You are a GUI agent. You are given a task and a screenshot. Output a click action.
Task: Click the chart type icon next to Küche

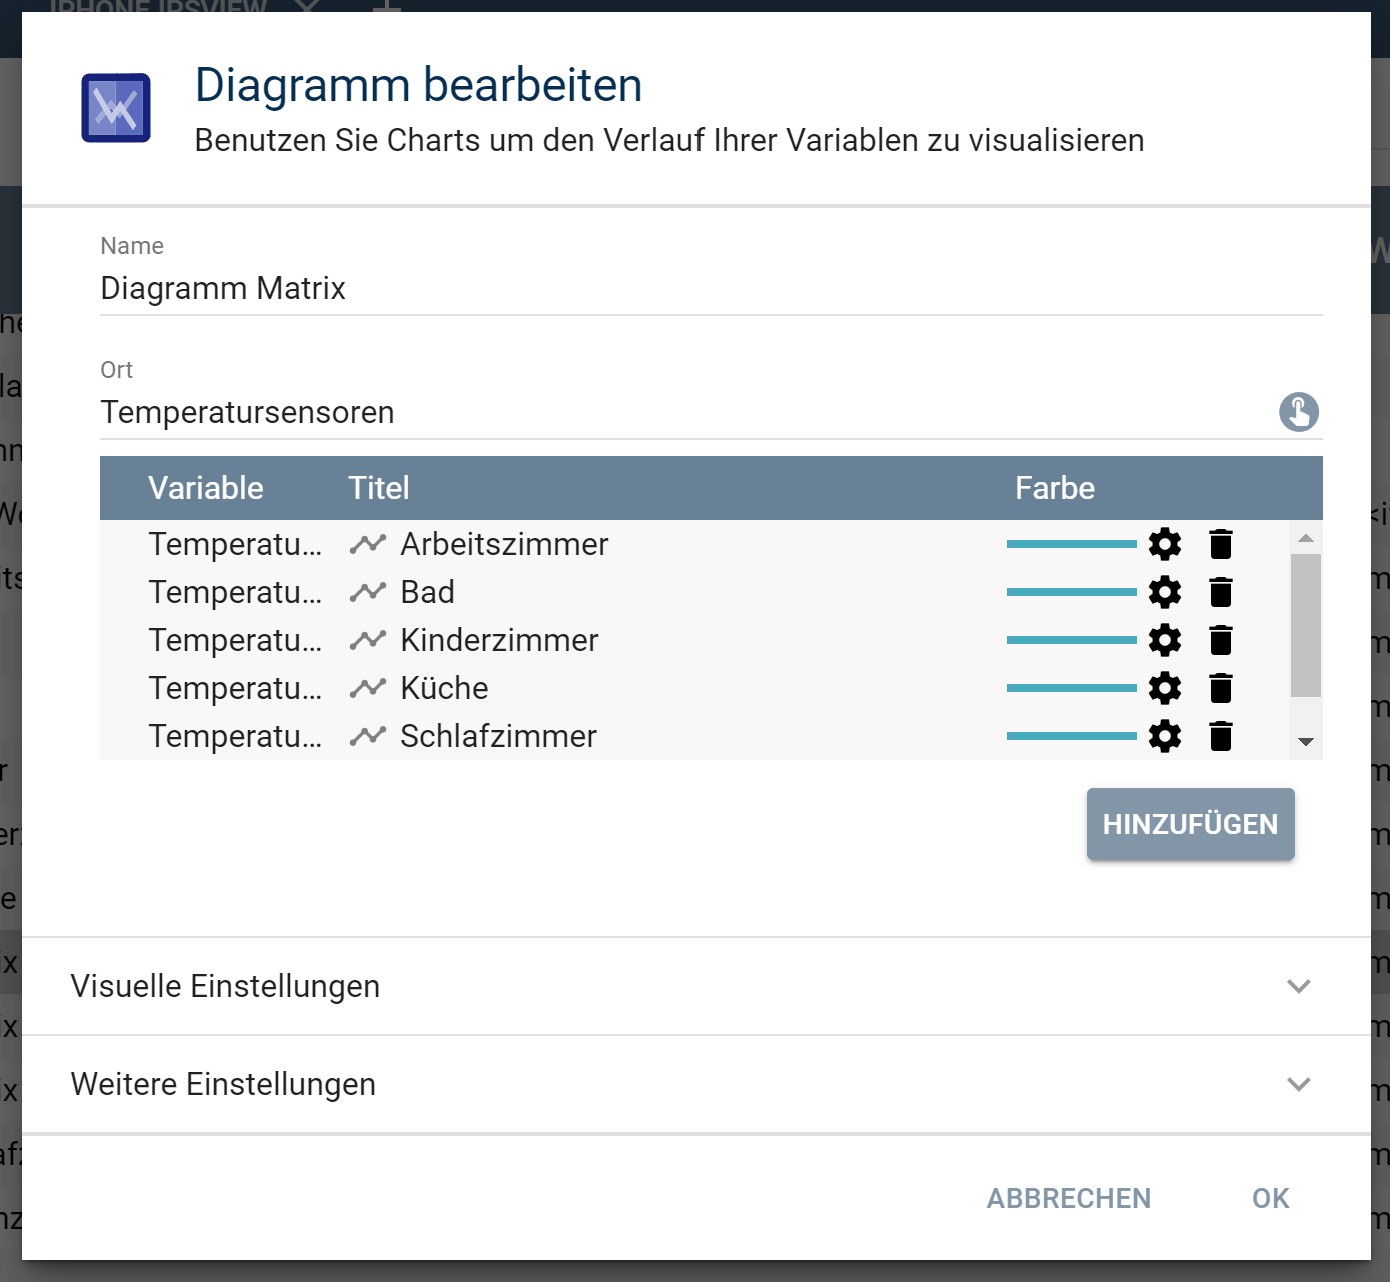(x=368, y=688)
